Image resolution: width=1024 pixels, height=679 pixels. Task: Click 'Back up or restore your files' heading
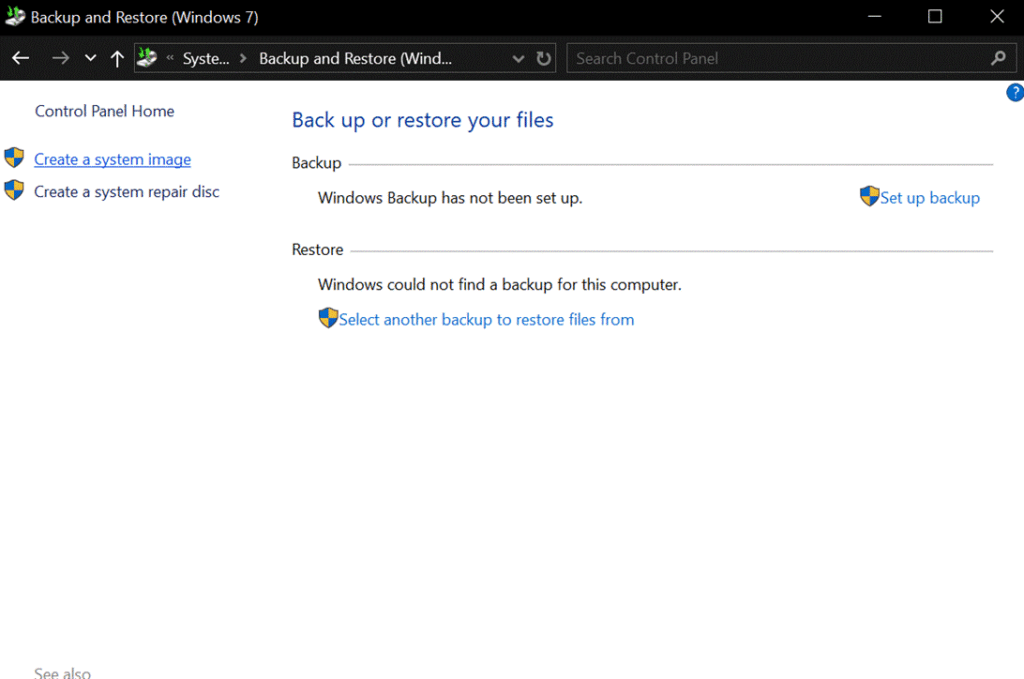(423, 120)
